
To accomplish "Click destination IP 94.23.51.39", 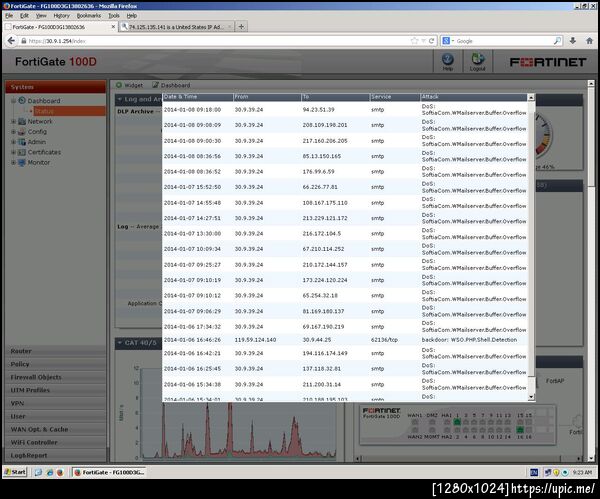I will pyautogui.click(x=318, y=109).
